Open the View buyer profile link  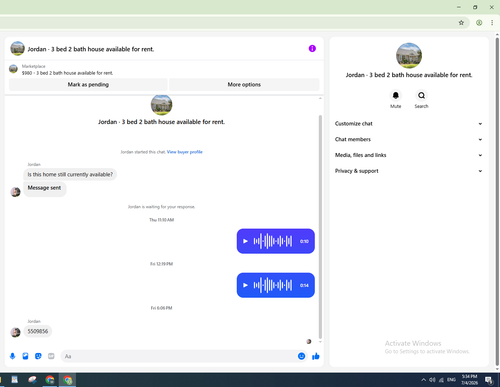coord(185,152)
